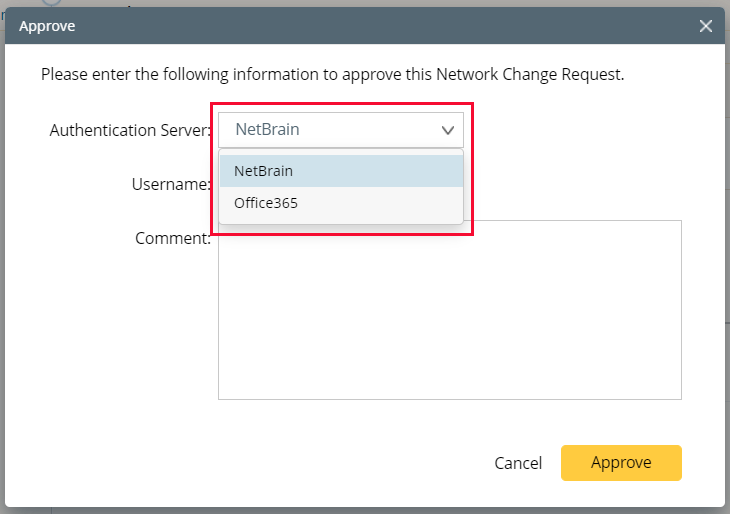Click the Authentication Server label
Image resolution: width=730 pixels, height=514 pixels.
[x=130, y=130]
